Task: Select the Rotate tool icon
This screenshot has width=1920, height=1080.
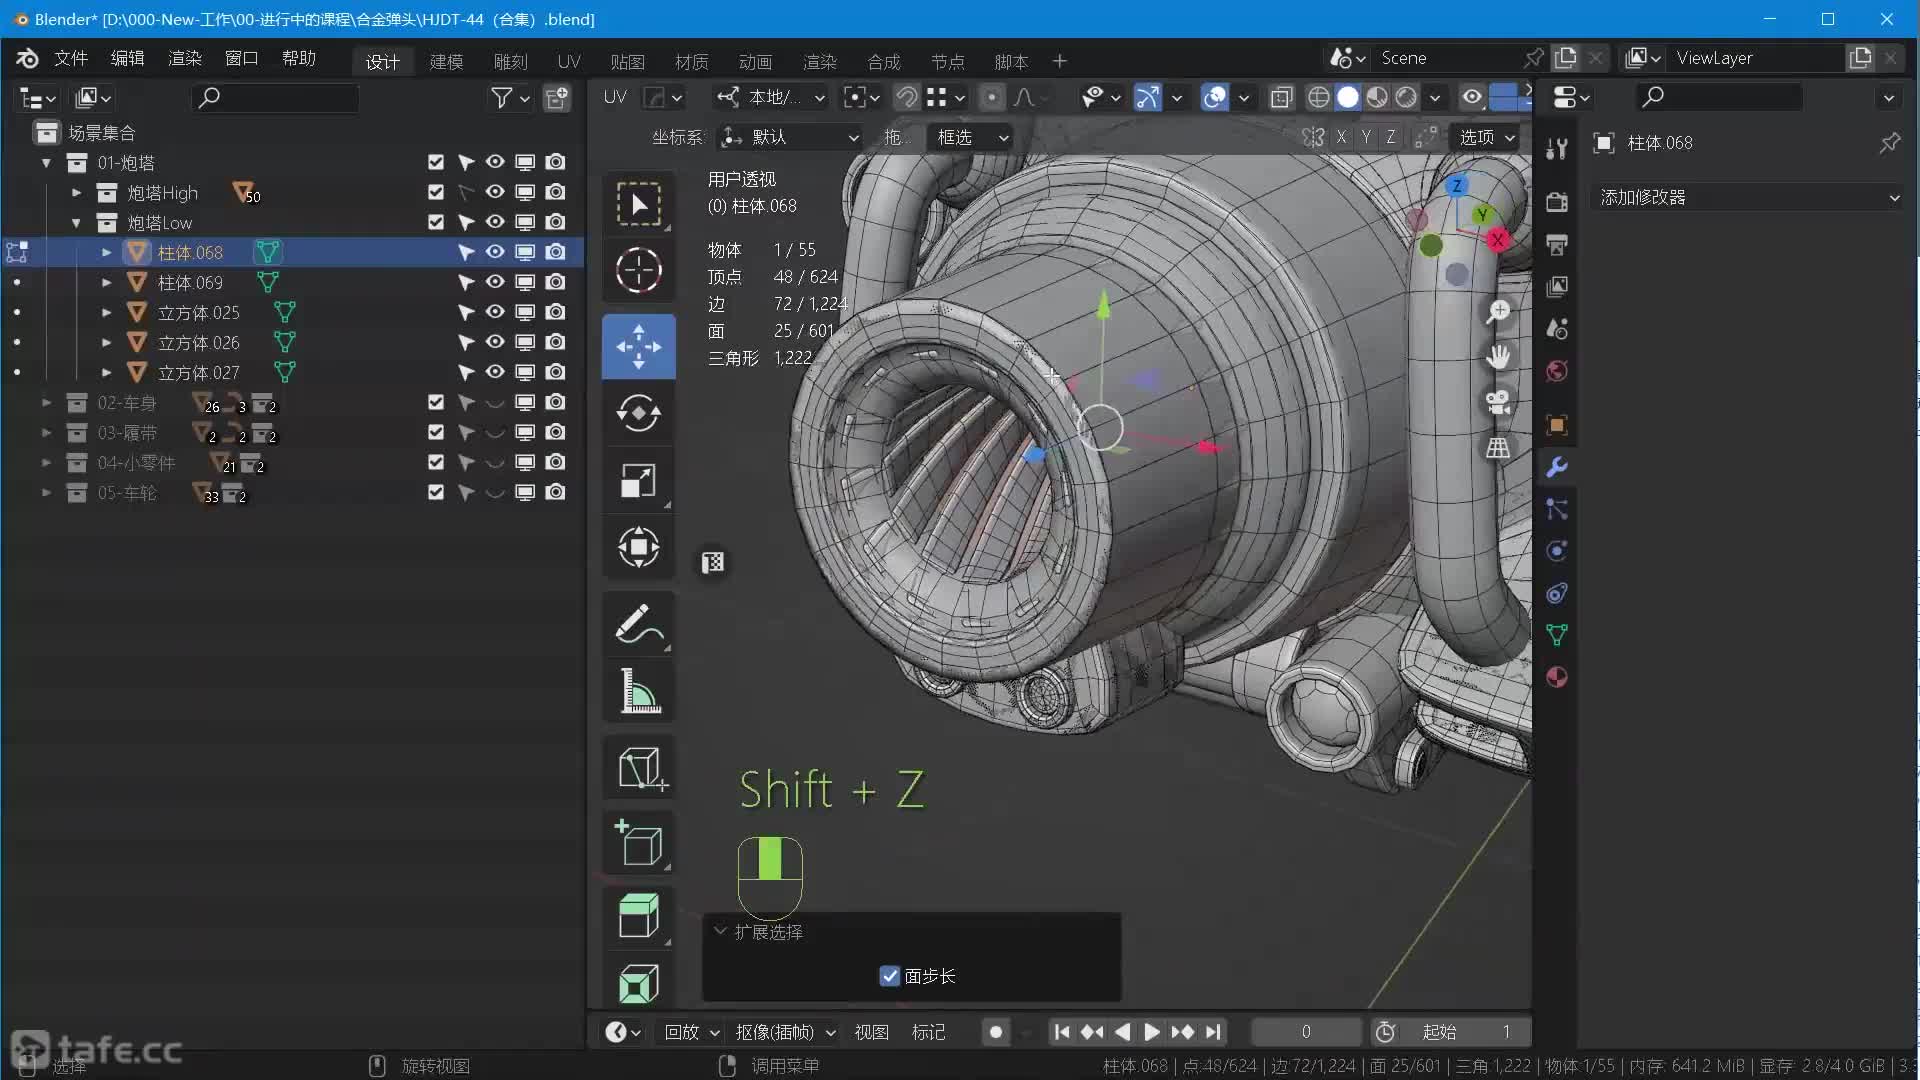Action: (638, 413)
